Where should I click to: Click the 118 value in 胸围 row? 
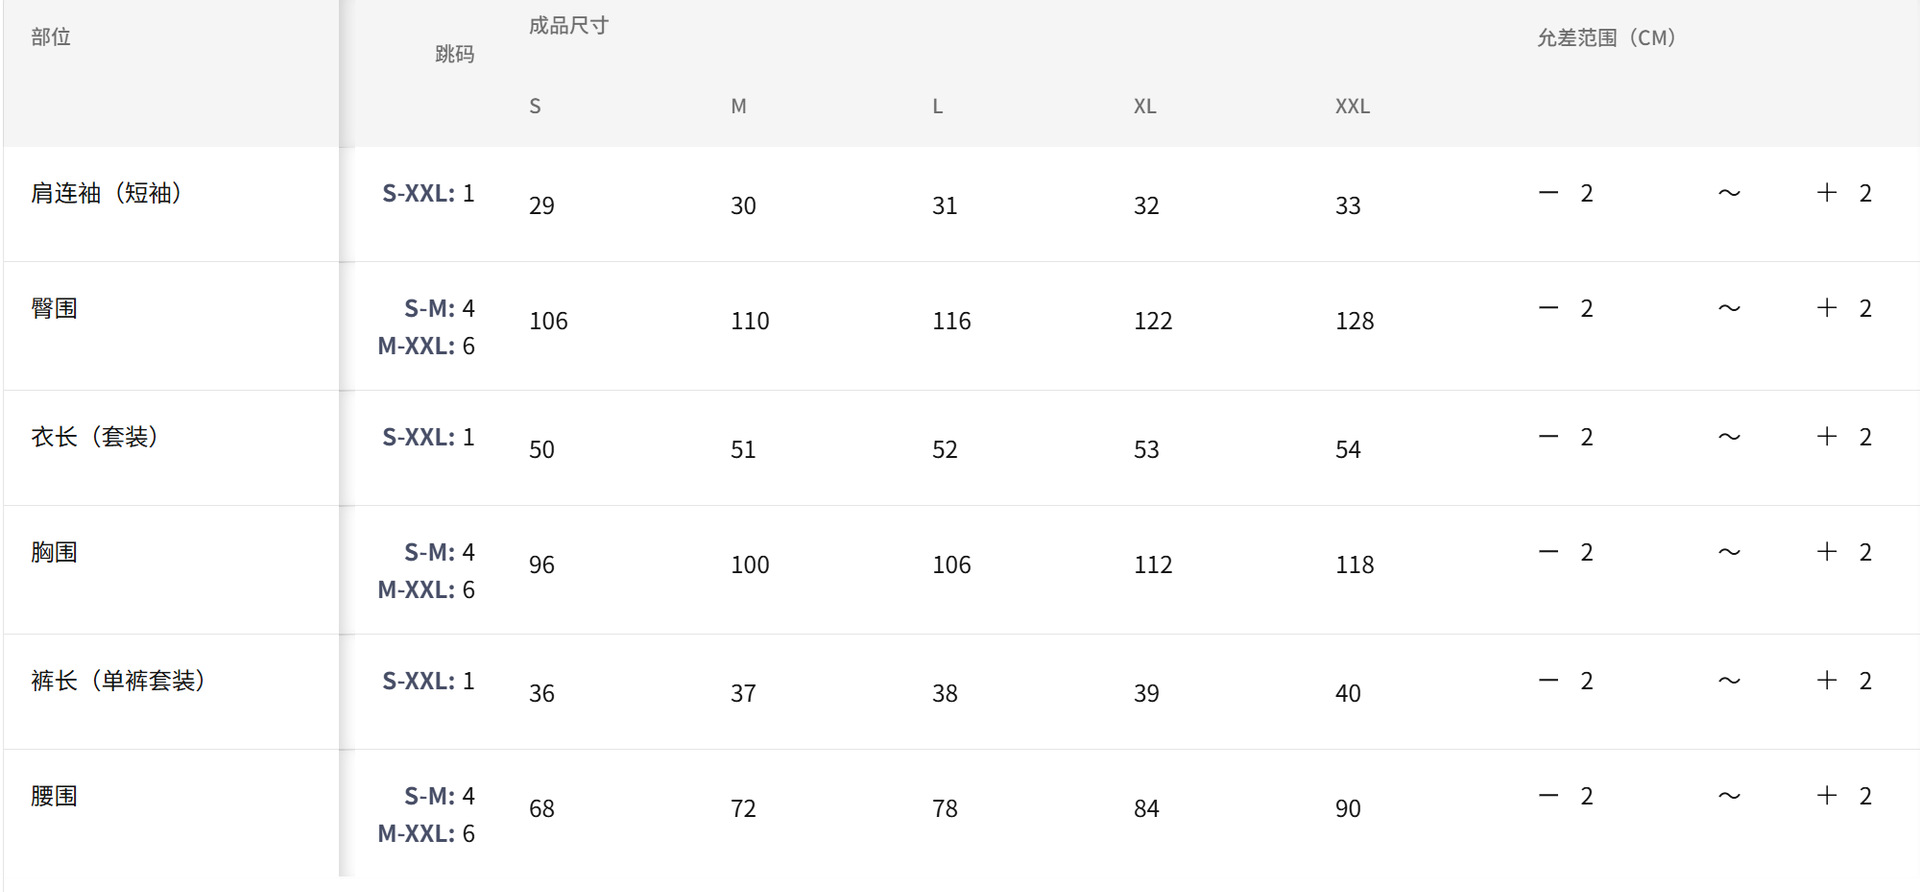coord(1354,565)
